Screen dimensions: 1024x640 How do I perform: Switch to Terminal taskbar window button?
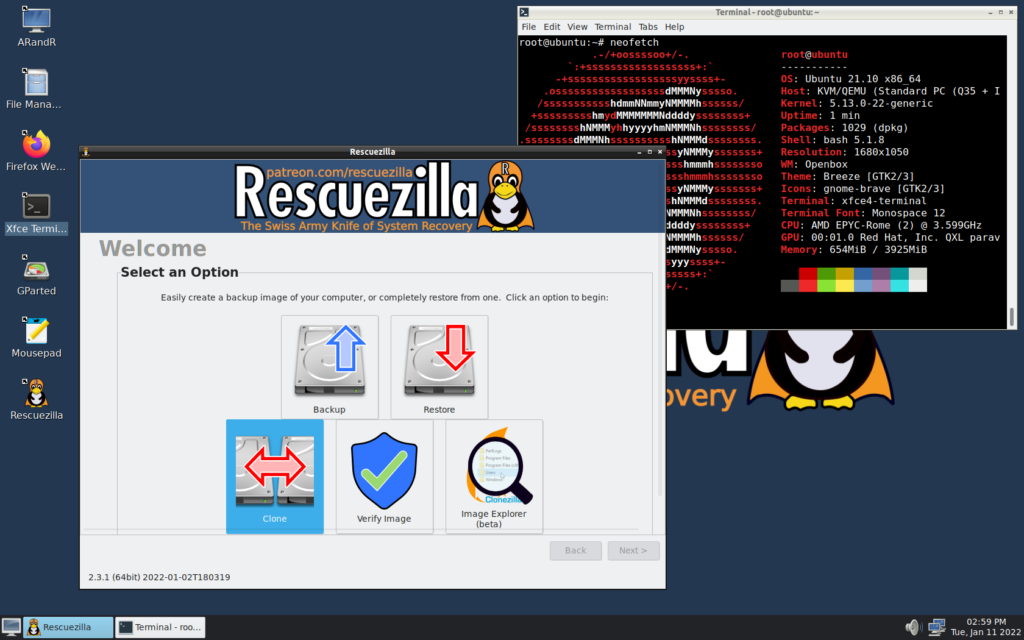[160, 627]
